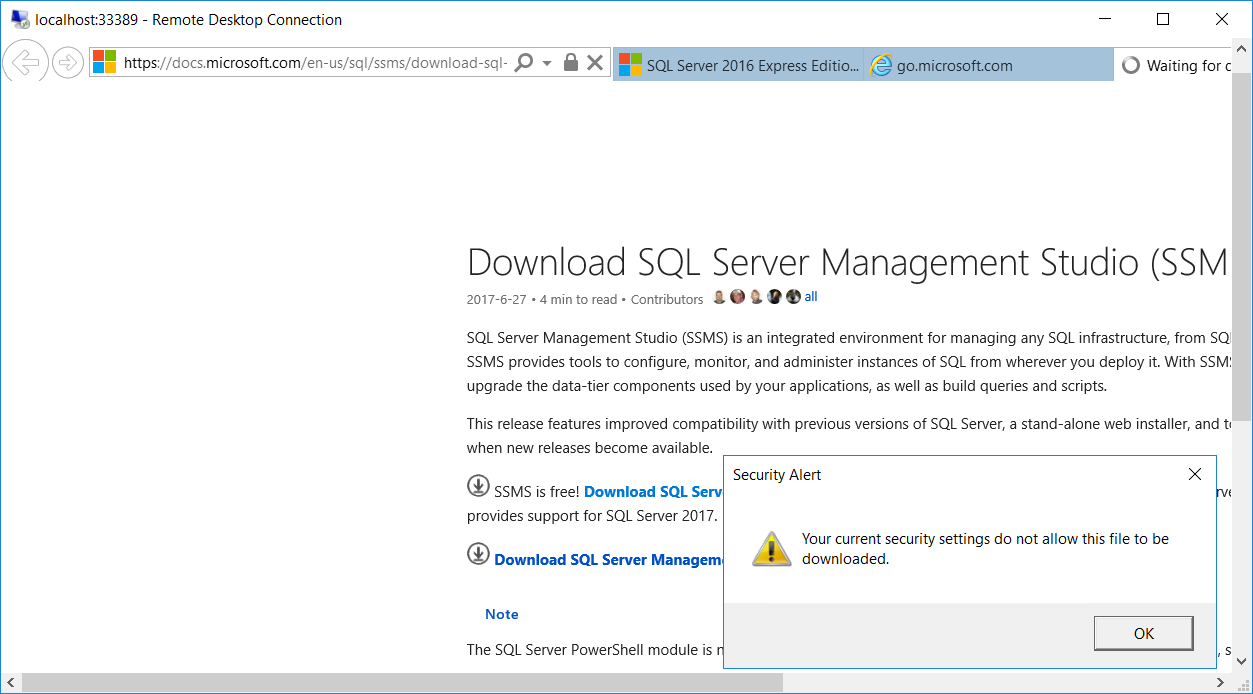Stop page loading with the X icon
Screen dimensions: 1253x694
point(595,63)
